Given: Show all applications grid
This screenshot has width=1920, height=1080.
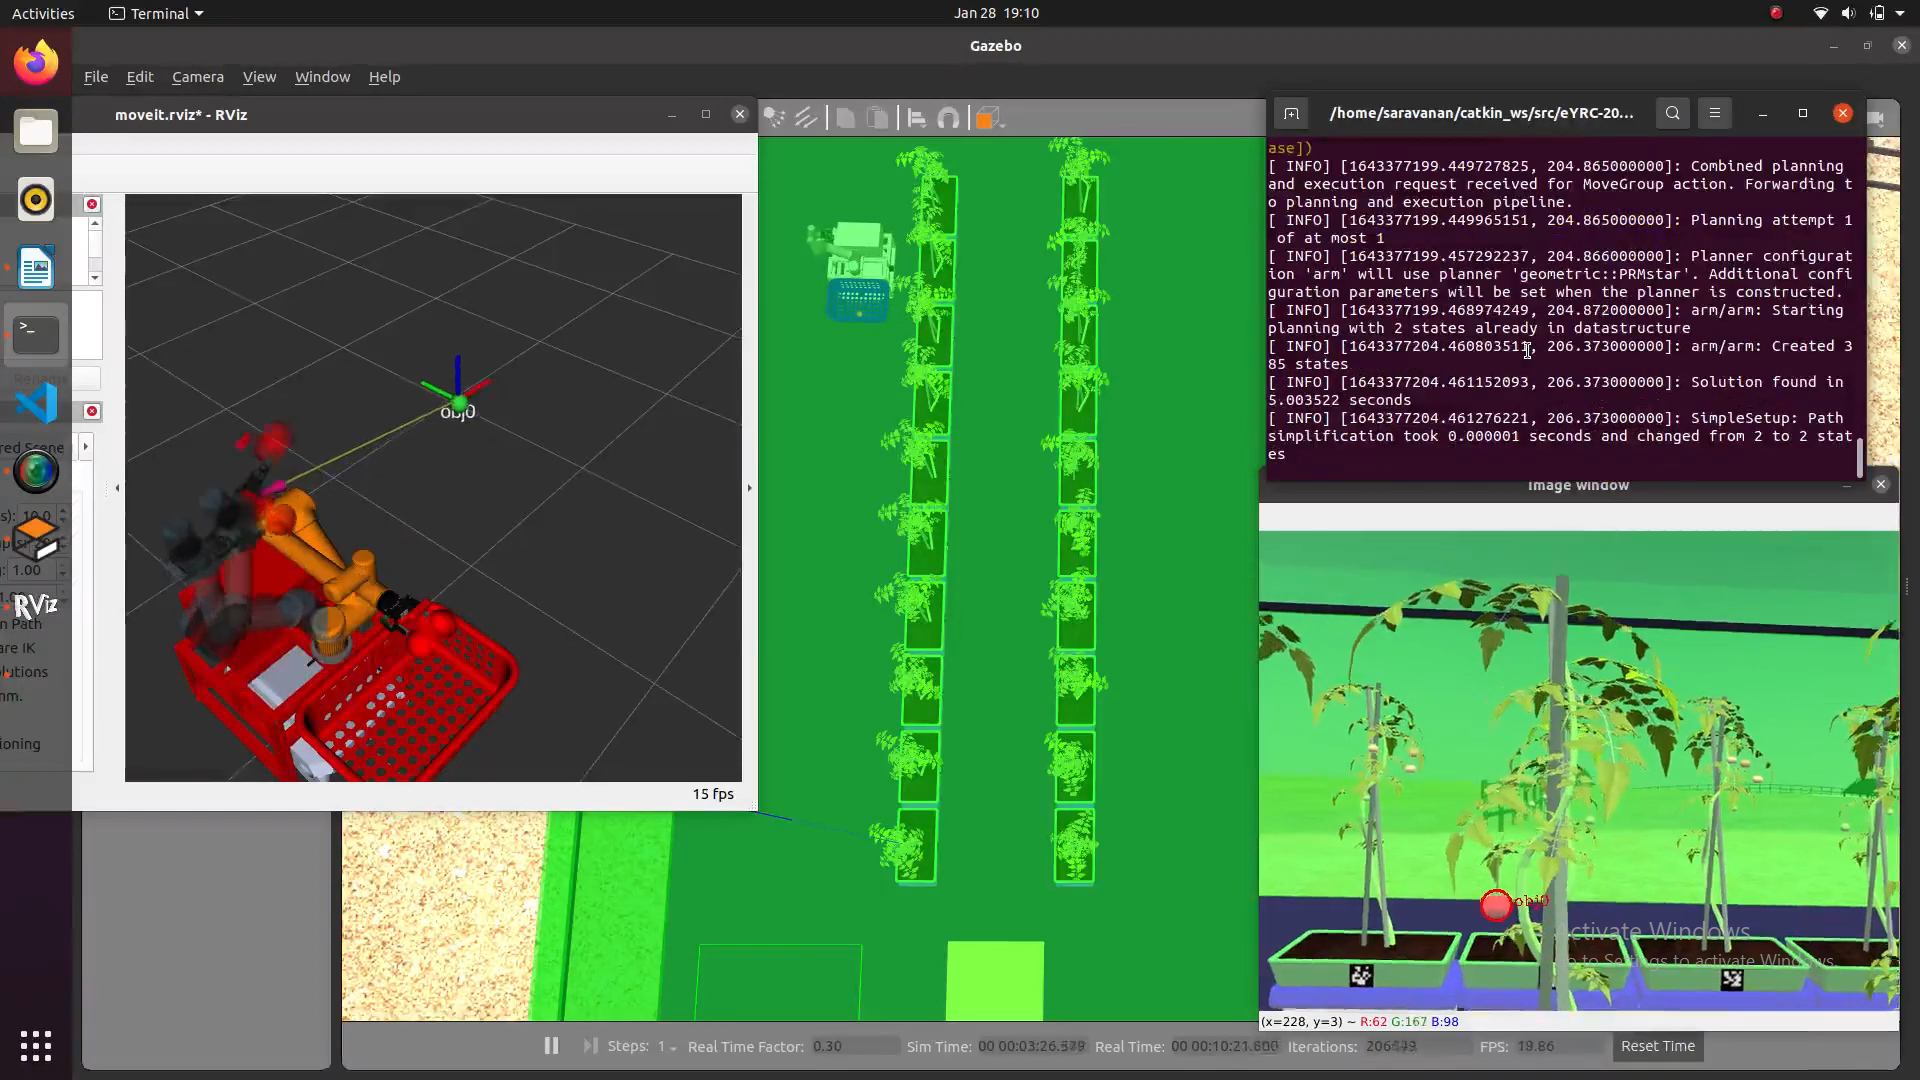Looking at the screenshot, I should 36,1046.
